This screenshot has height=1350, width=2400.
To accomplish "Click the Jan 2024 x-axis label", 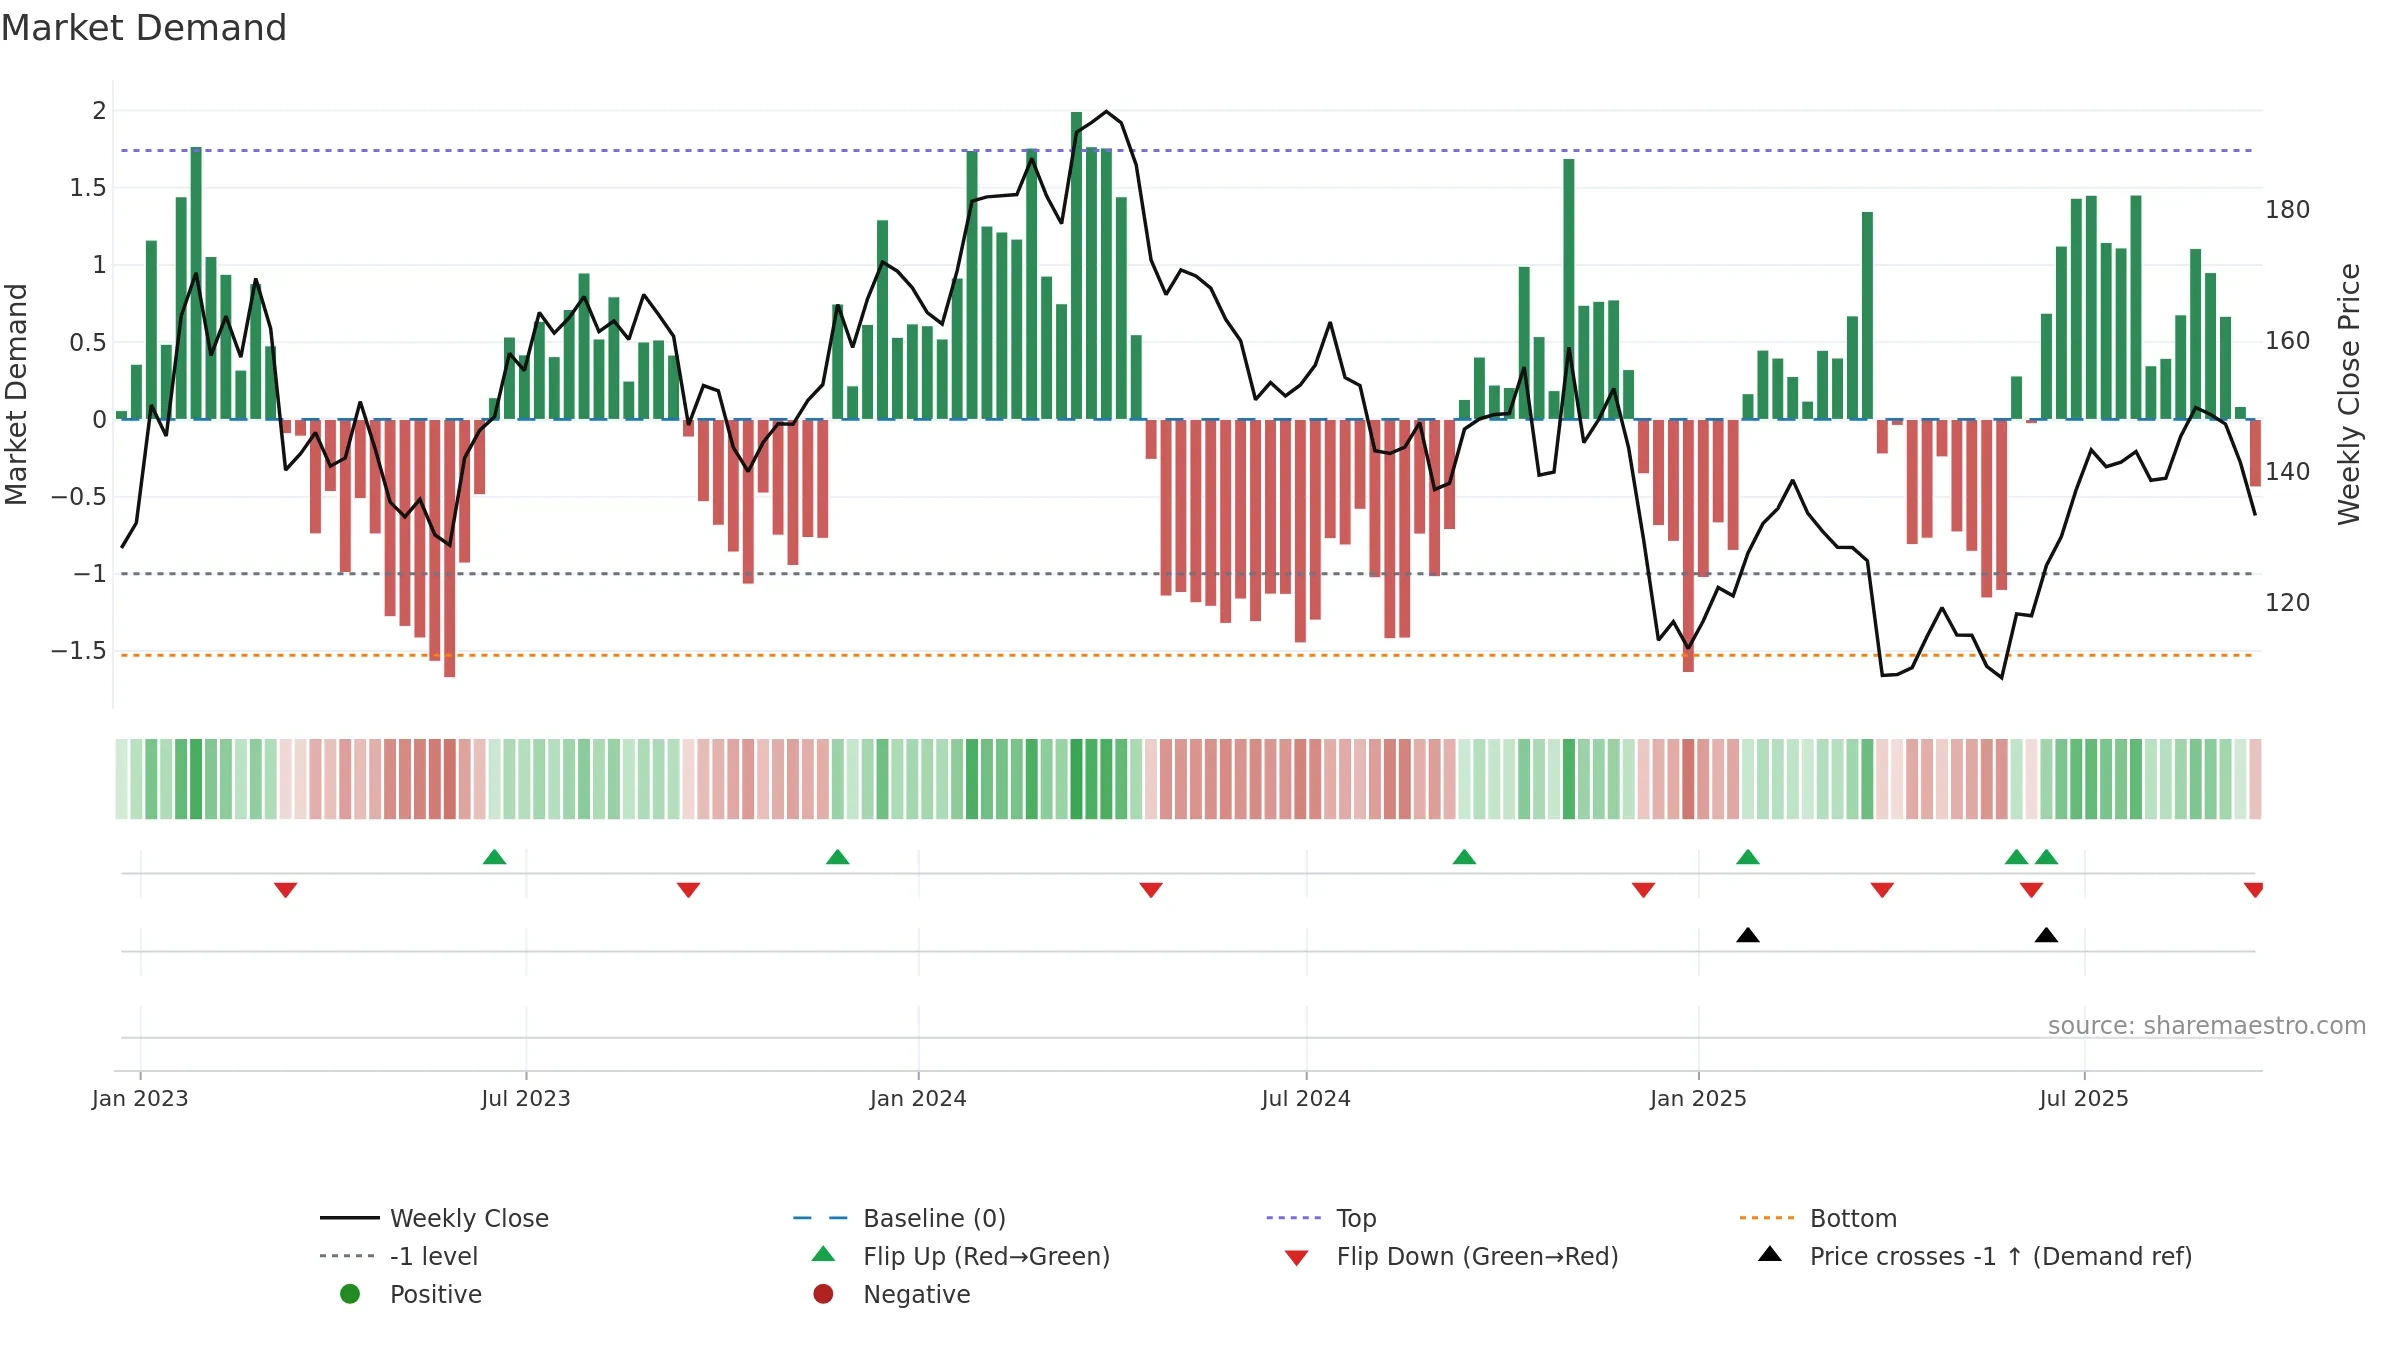I will (918, 1098).
